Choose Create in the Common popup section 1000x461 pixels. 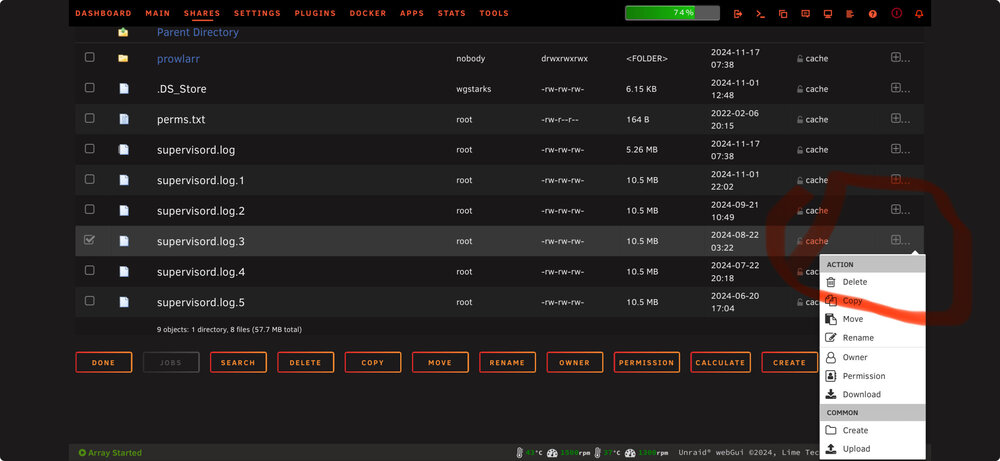(x=872, y=430)
